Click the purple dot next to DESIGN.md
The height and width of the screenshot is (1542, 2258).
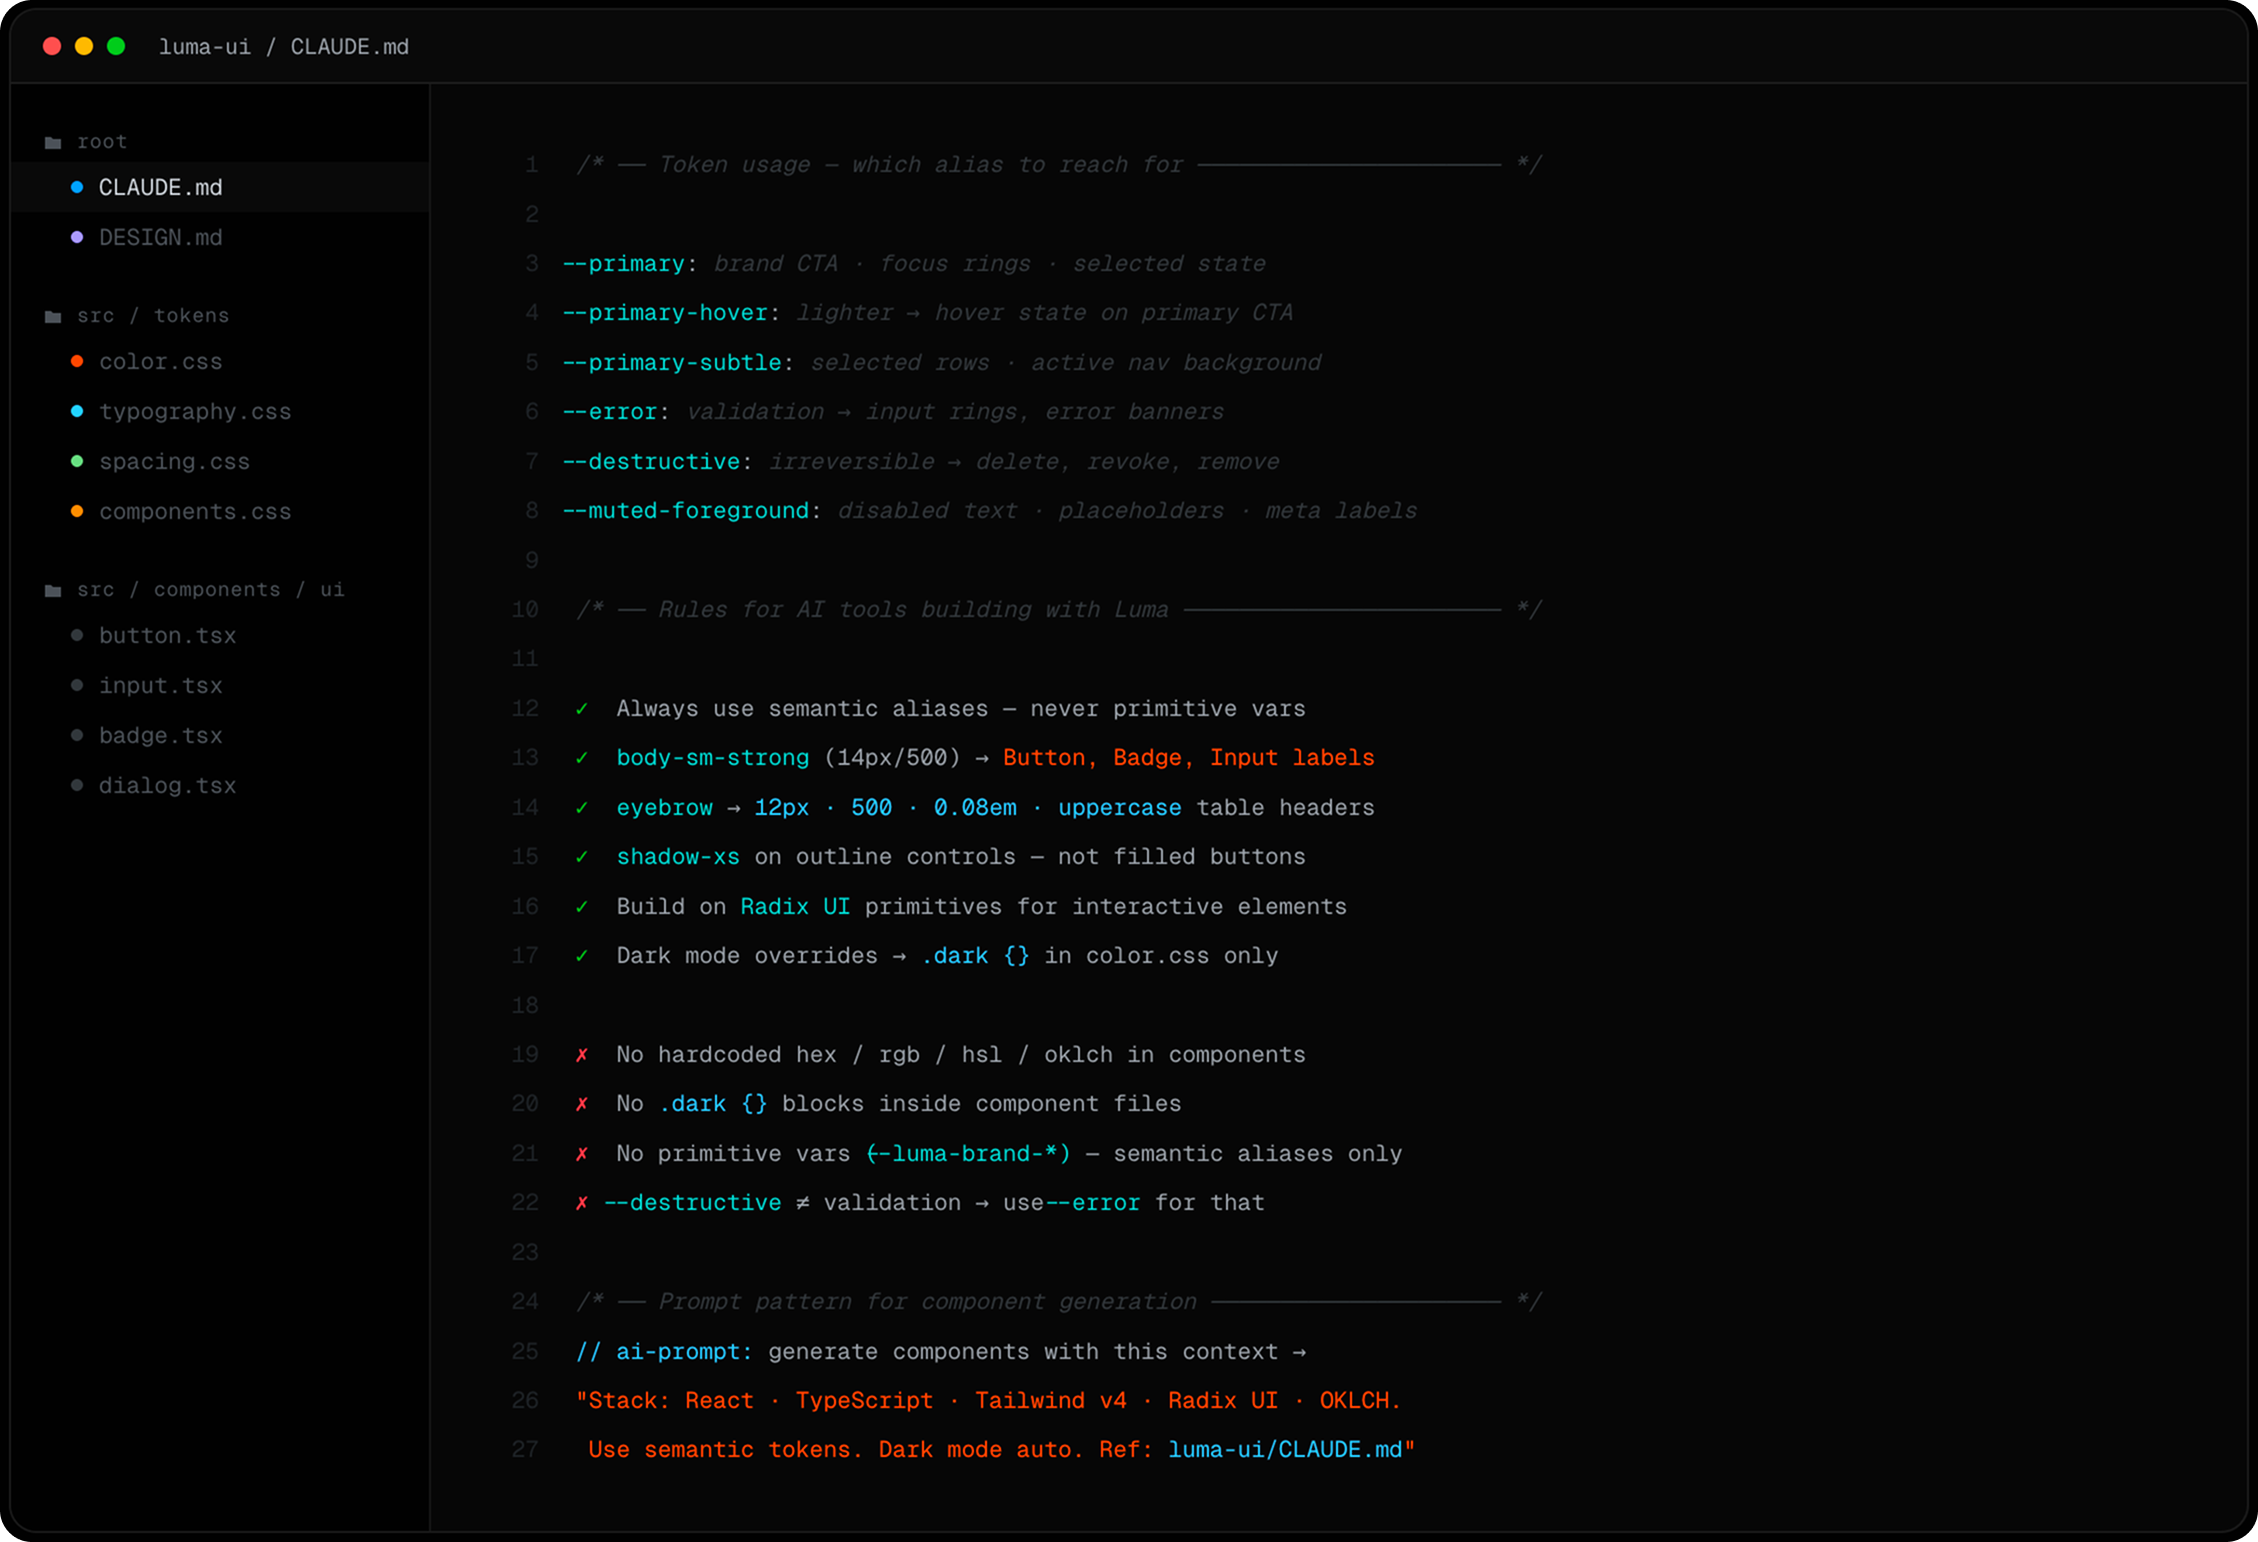pyautogui.click(x=77, y=237)
